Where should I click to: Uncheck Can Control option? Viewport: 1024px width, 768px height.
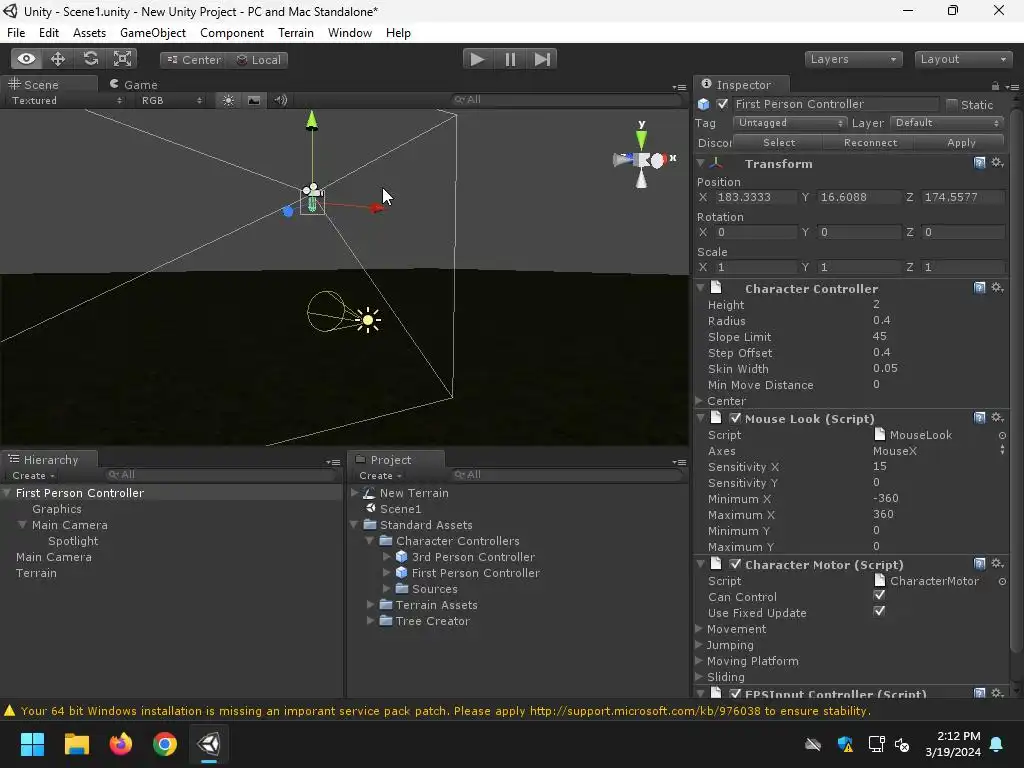point(879,596)
